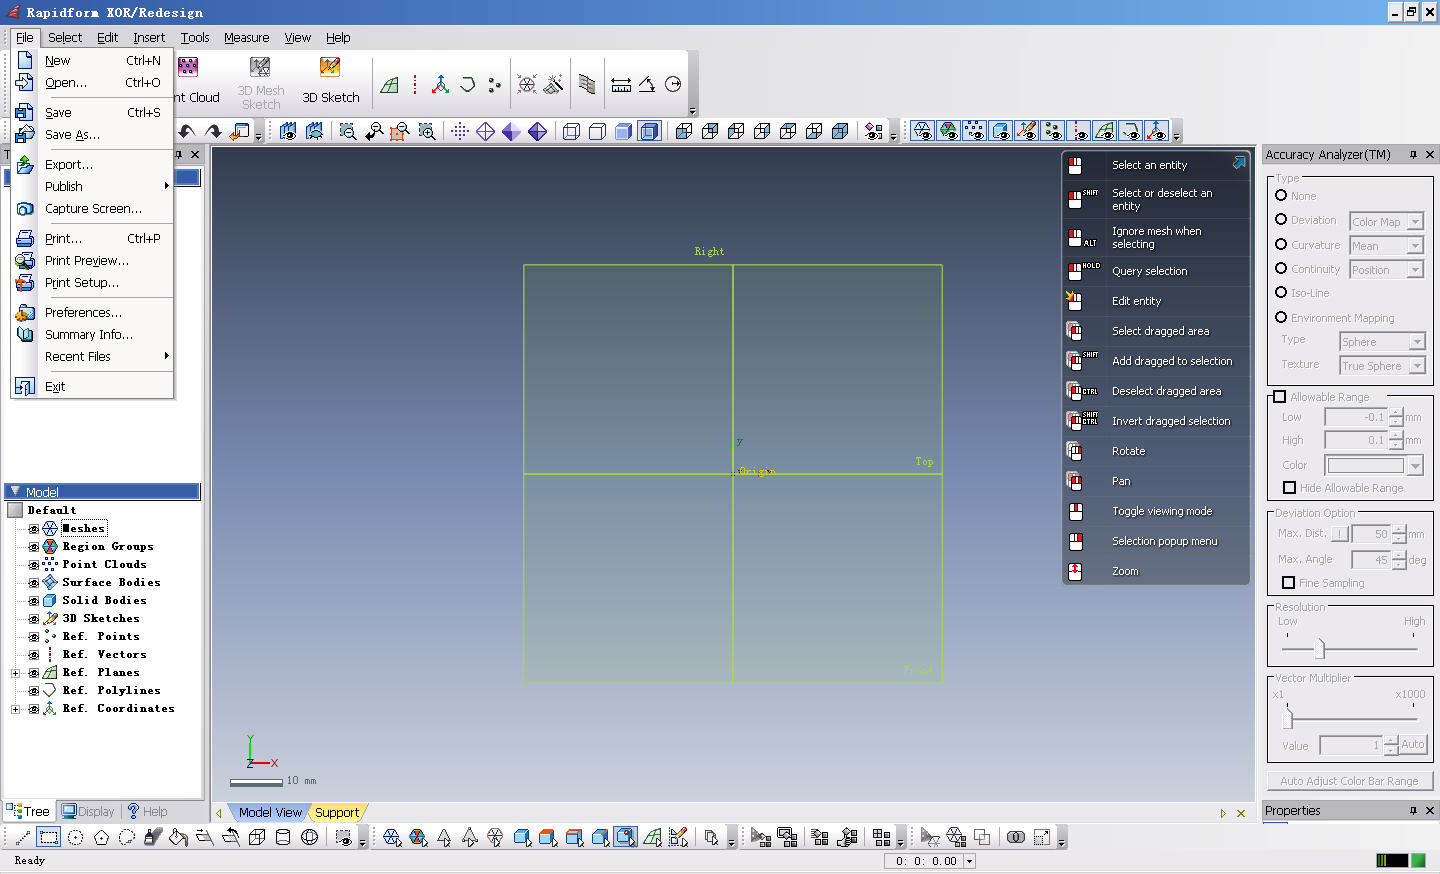Image resolution: width=1440 pixels, height=874 pixels.
Task: Click the allowable range color swatch
Action: (1366, 466)
